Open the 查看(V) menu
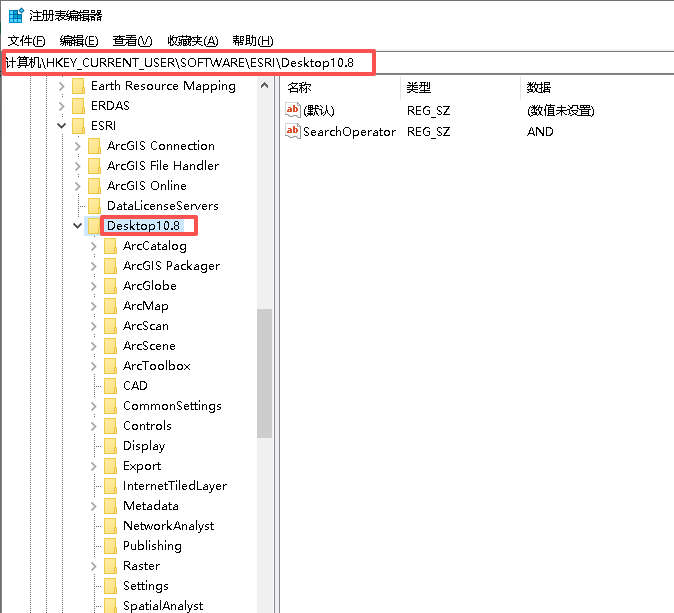The height and width of the screenshot is (613, 674). click(132, 40)
